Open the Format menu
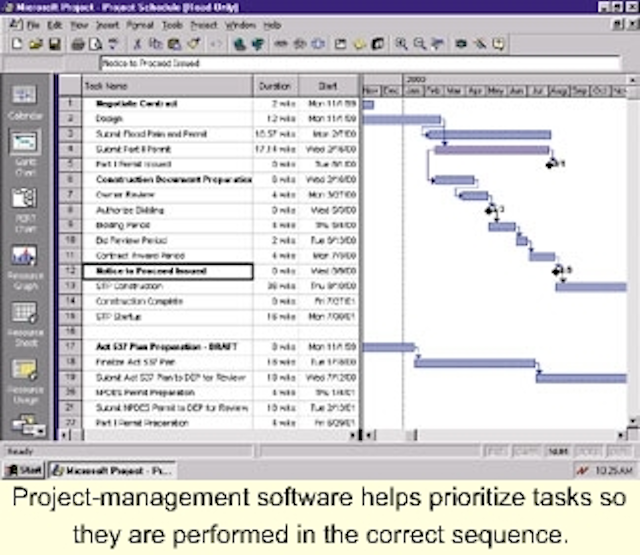Viewport: 640px width, 555px height. coord(140,25)
